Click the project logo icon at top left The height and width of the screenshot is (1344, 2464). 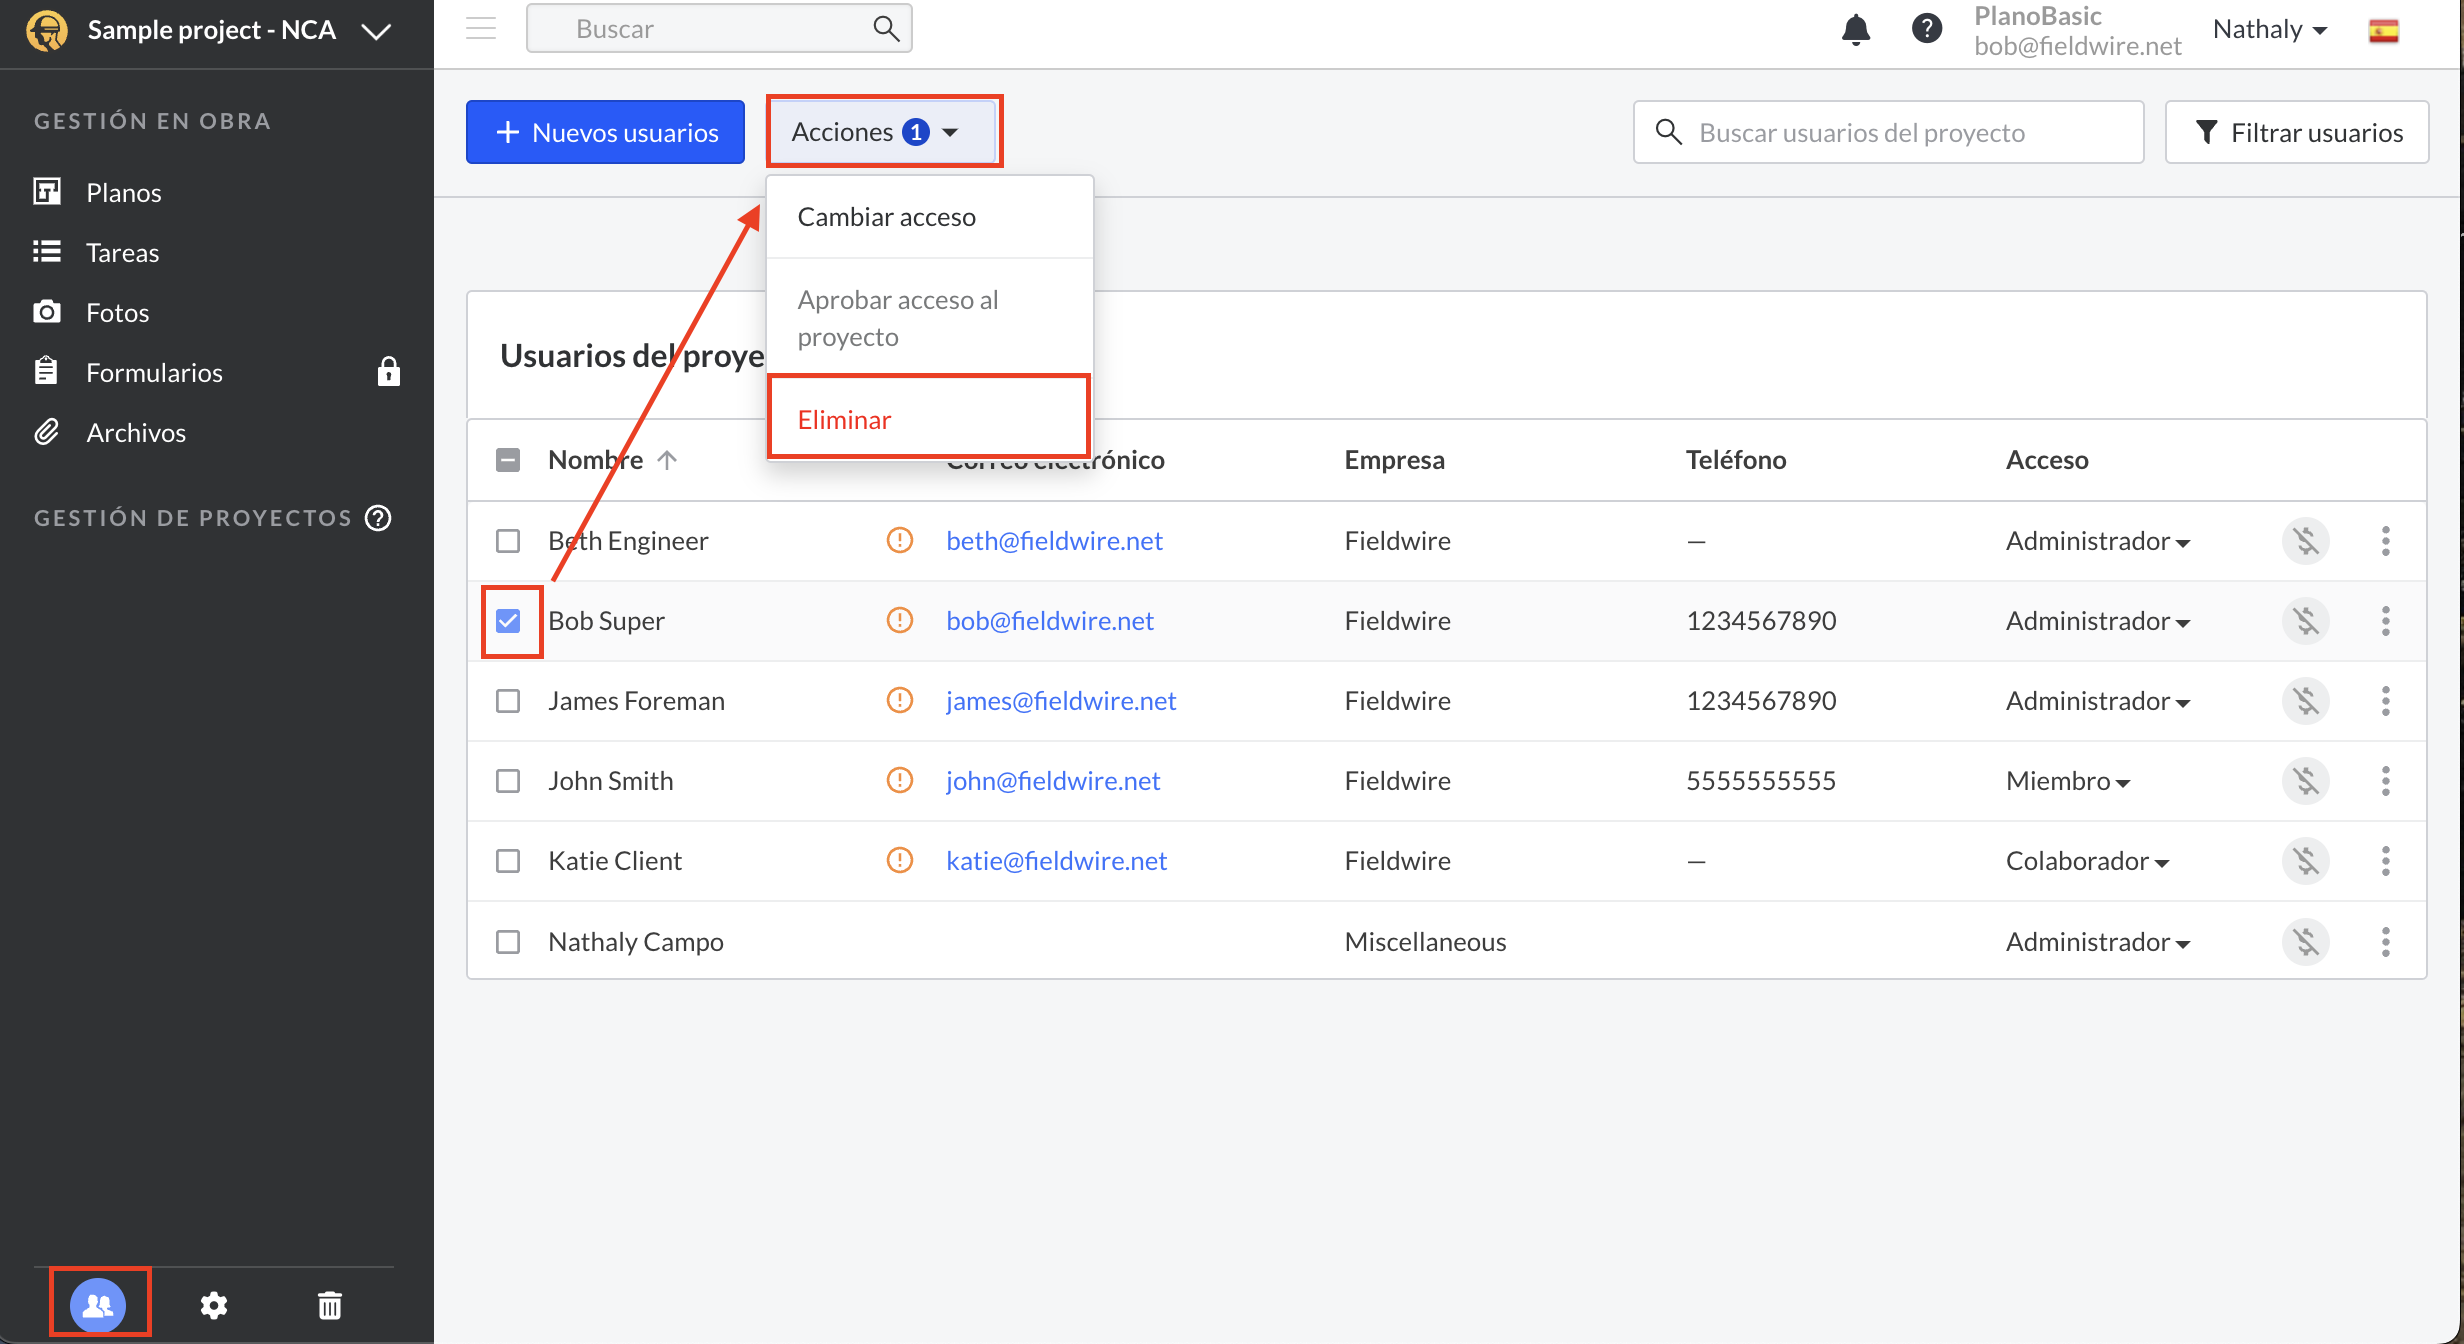47,30
